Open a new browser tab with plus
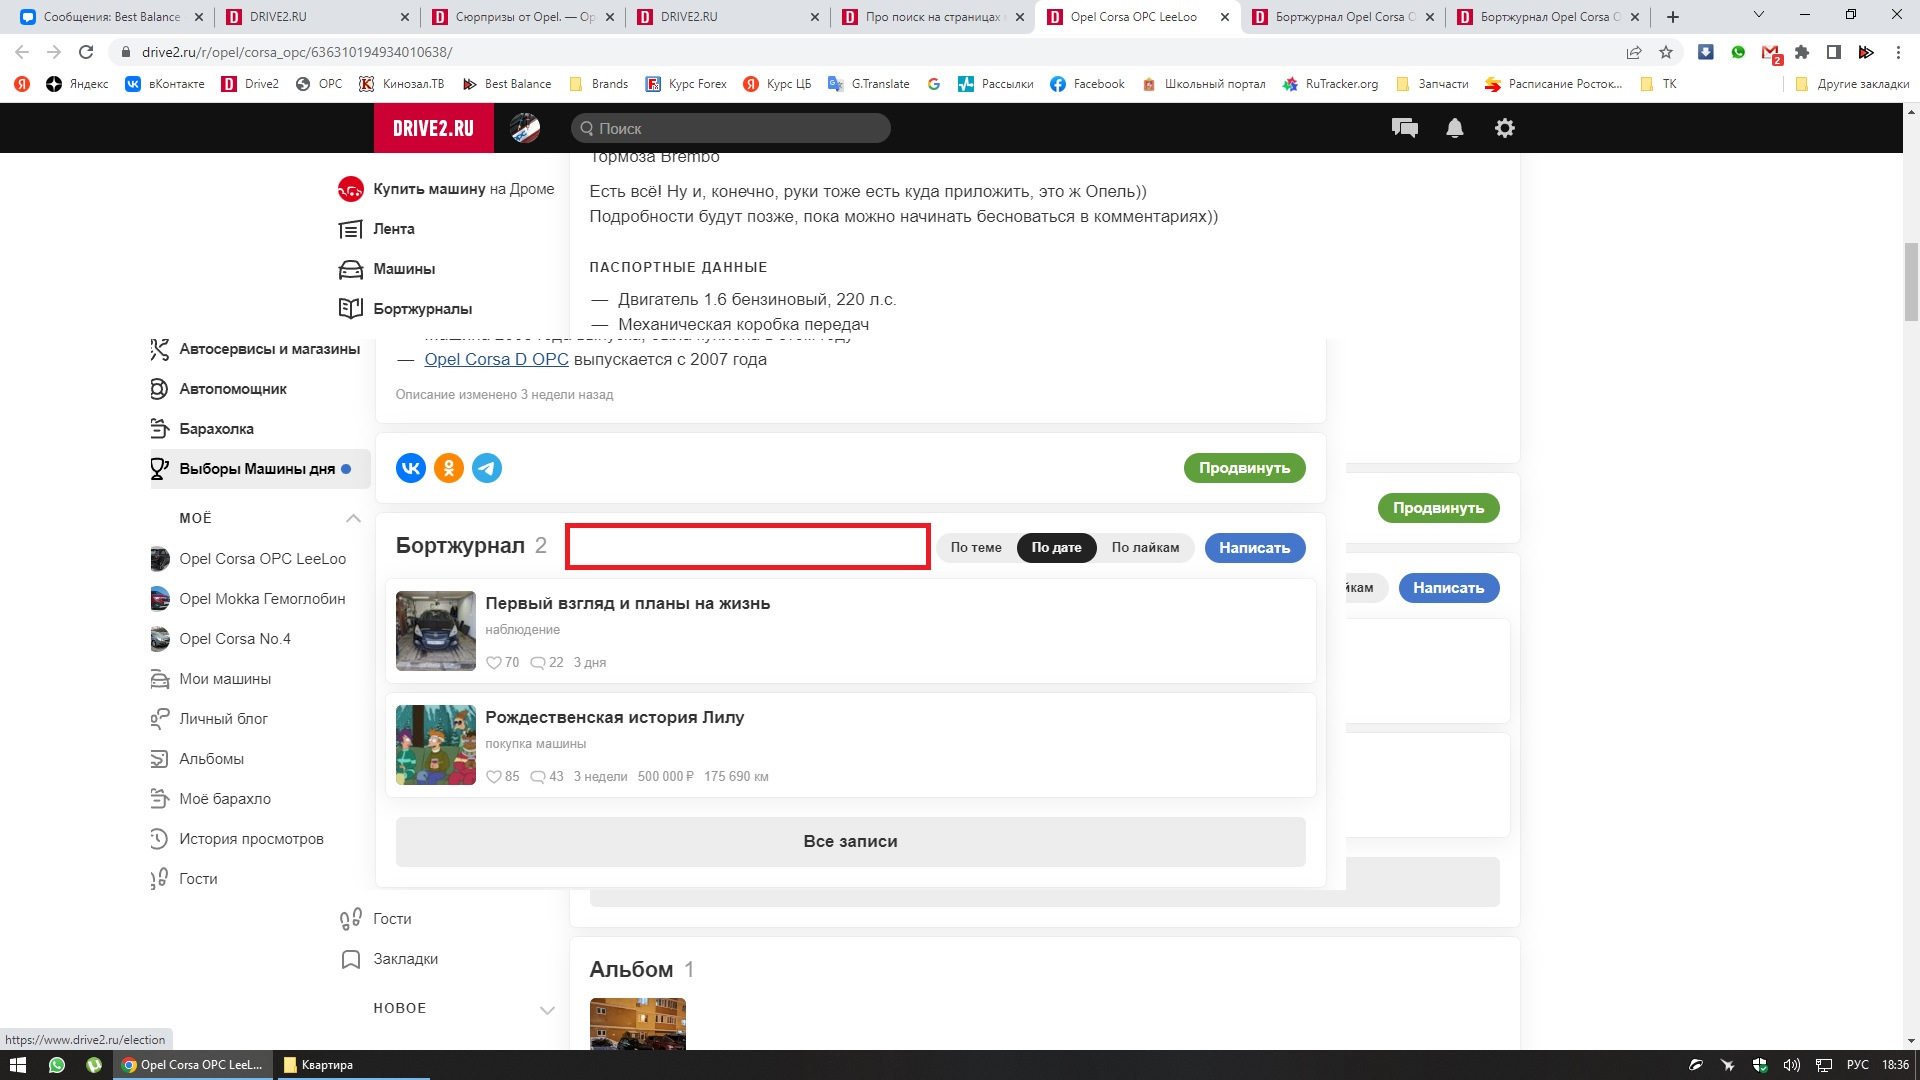The image size is (1920, 1080). (x=1673, y=17)
